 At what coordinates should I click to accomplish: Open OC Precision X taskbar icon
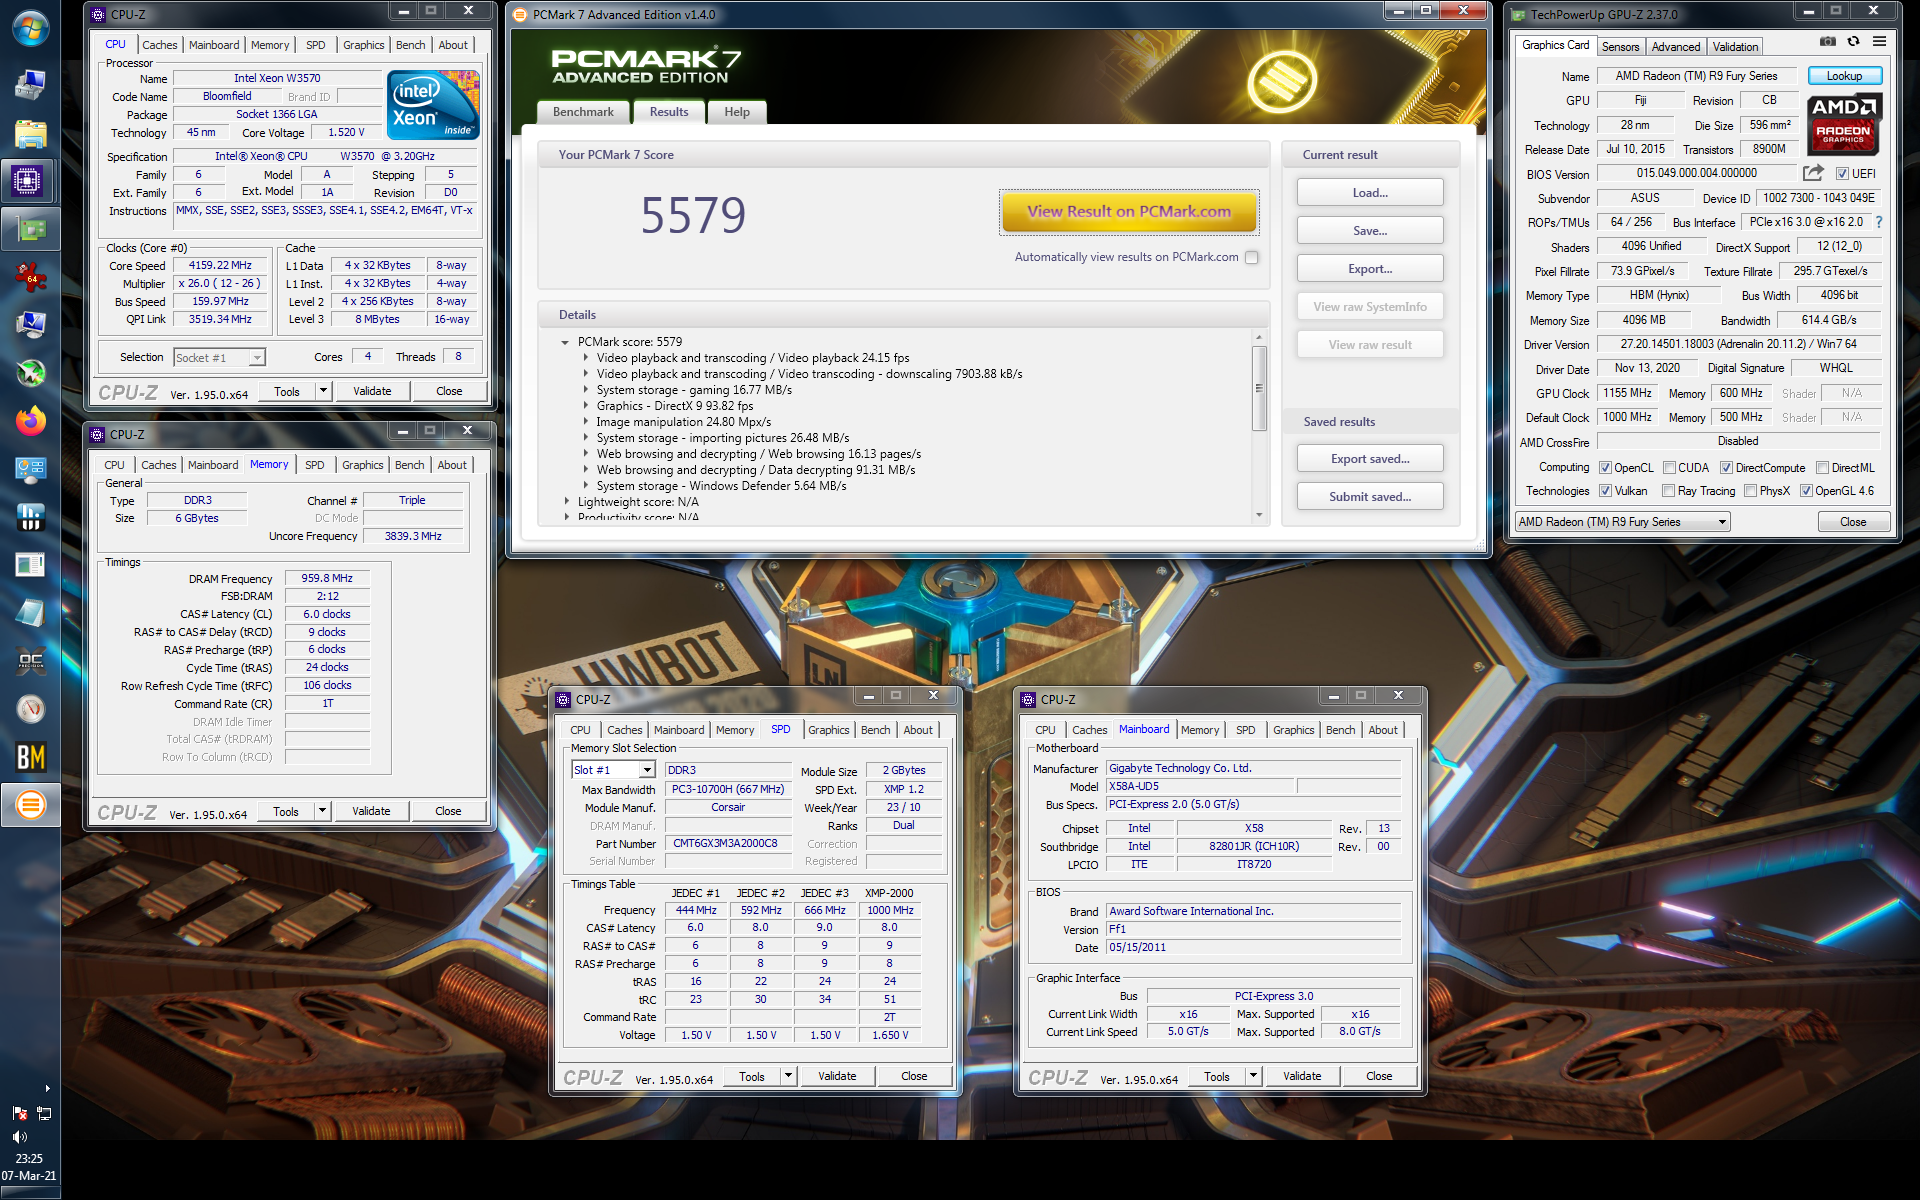(x=30, y=661)
